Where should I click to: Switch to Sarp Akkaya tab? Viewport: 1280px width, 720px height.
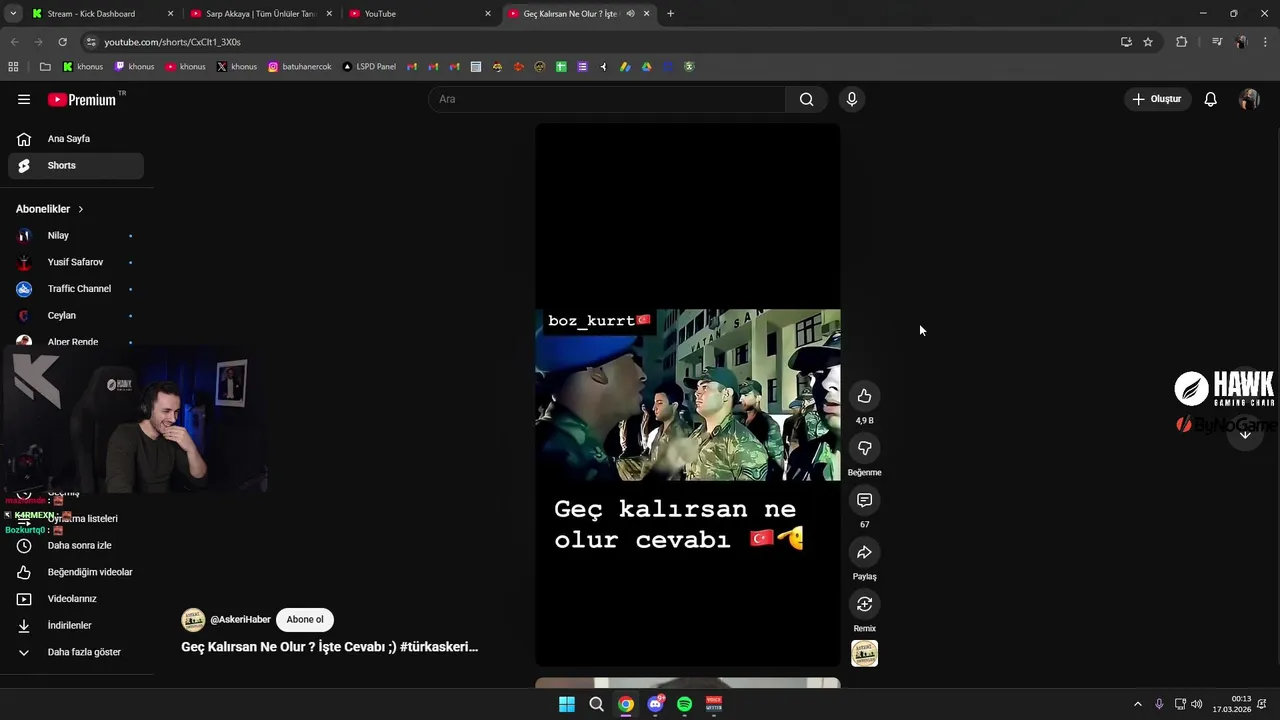[260, 14]
